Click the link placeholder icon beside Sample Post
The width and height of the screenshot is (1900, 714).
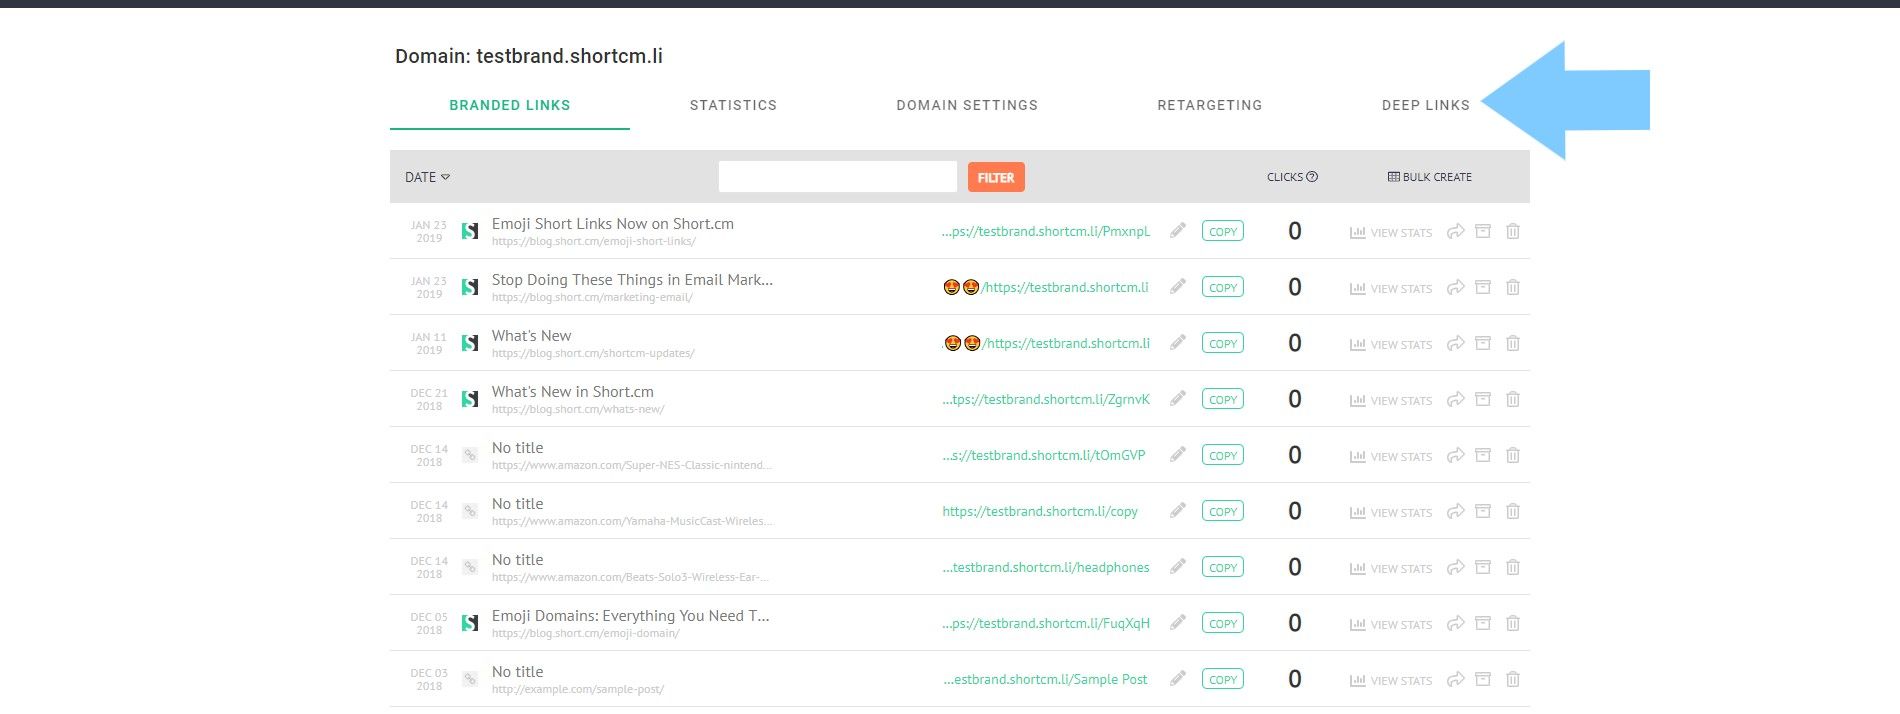point(470,679)
